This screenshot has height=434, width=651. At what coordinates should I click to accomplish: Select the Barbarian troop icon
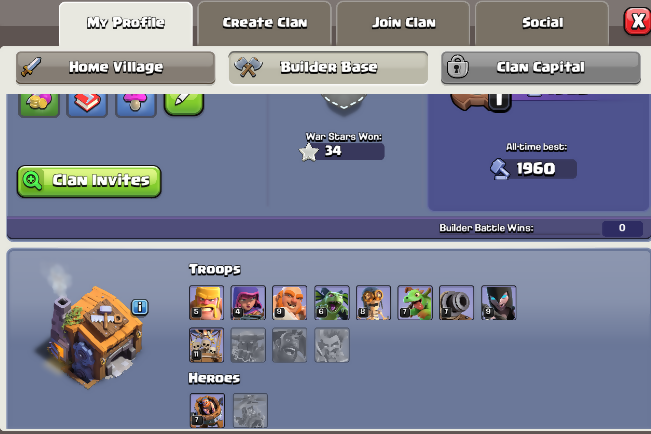(x=206, y=302)
